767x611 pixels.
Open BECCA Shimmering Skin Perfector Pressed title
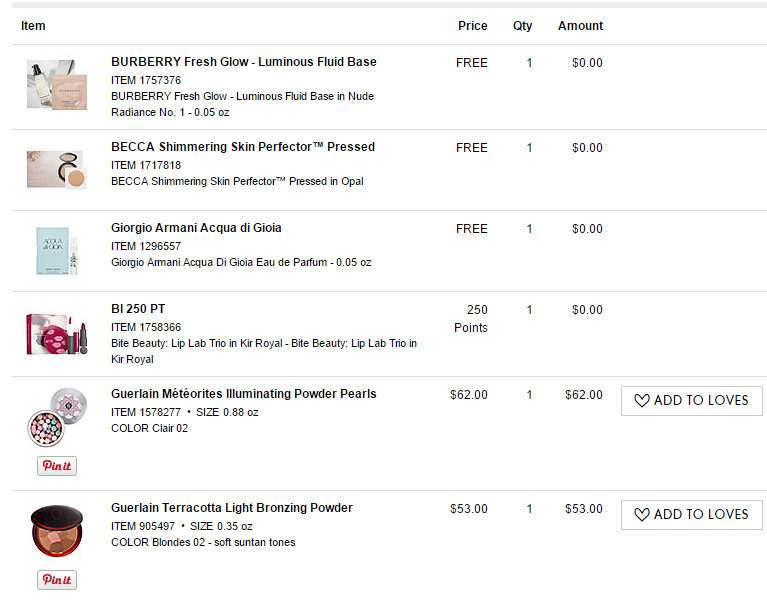[x=243, y=147]
